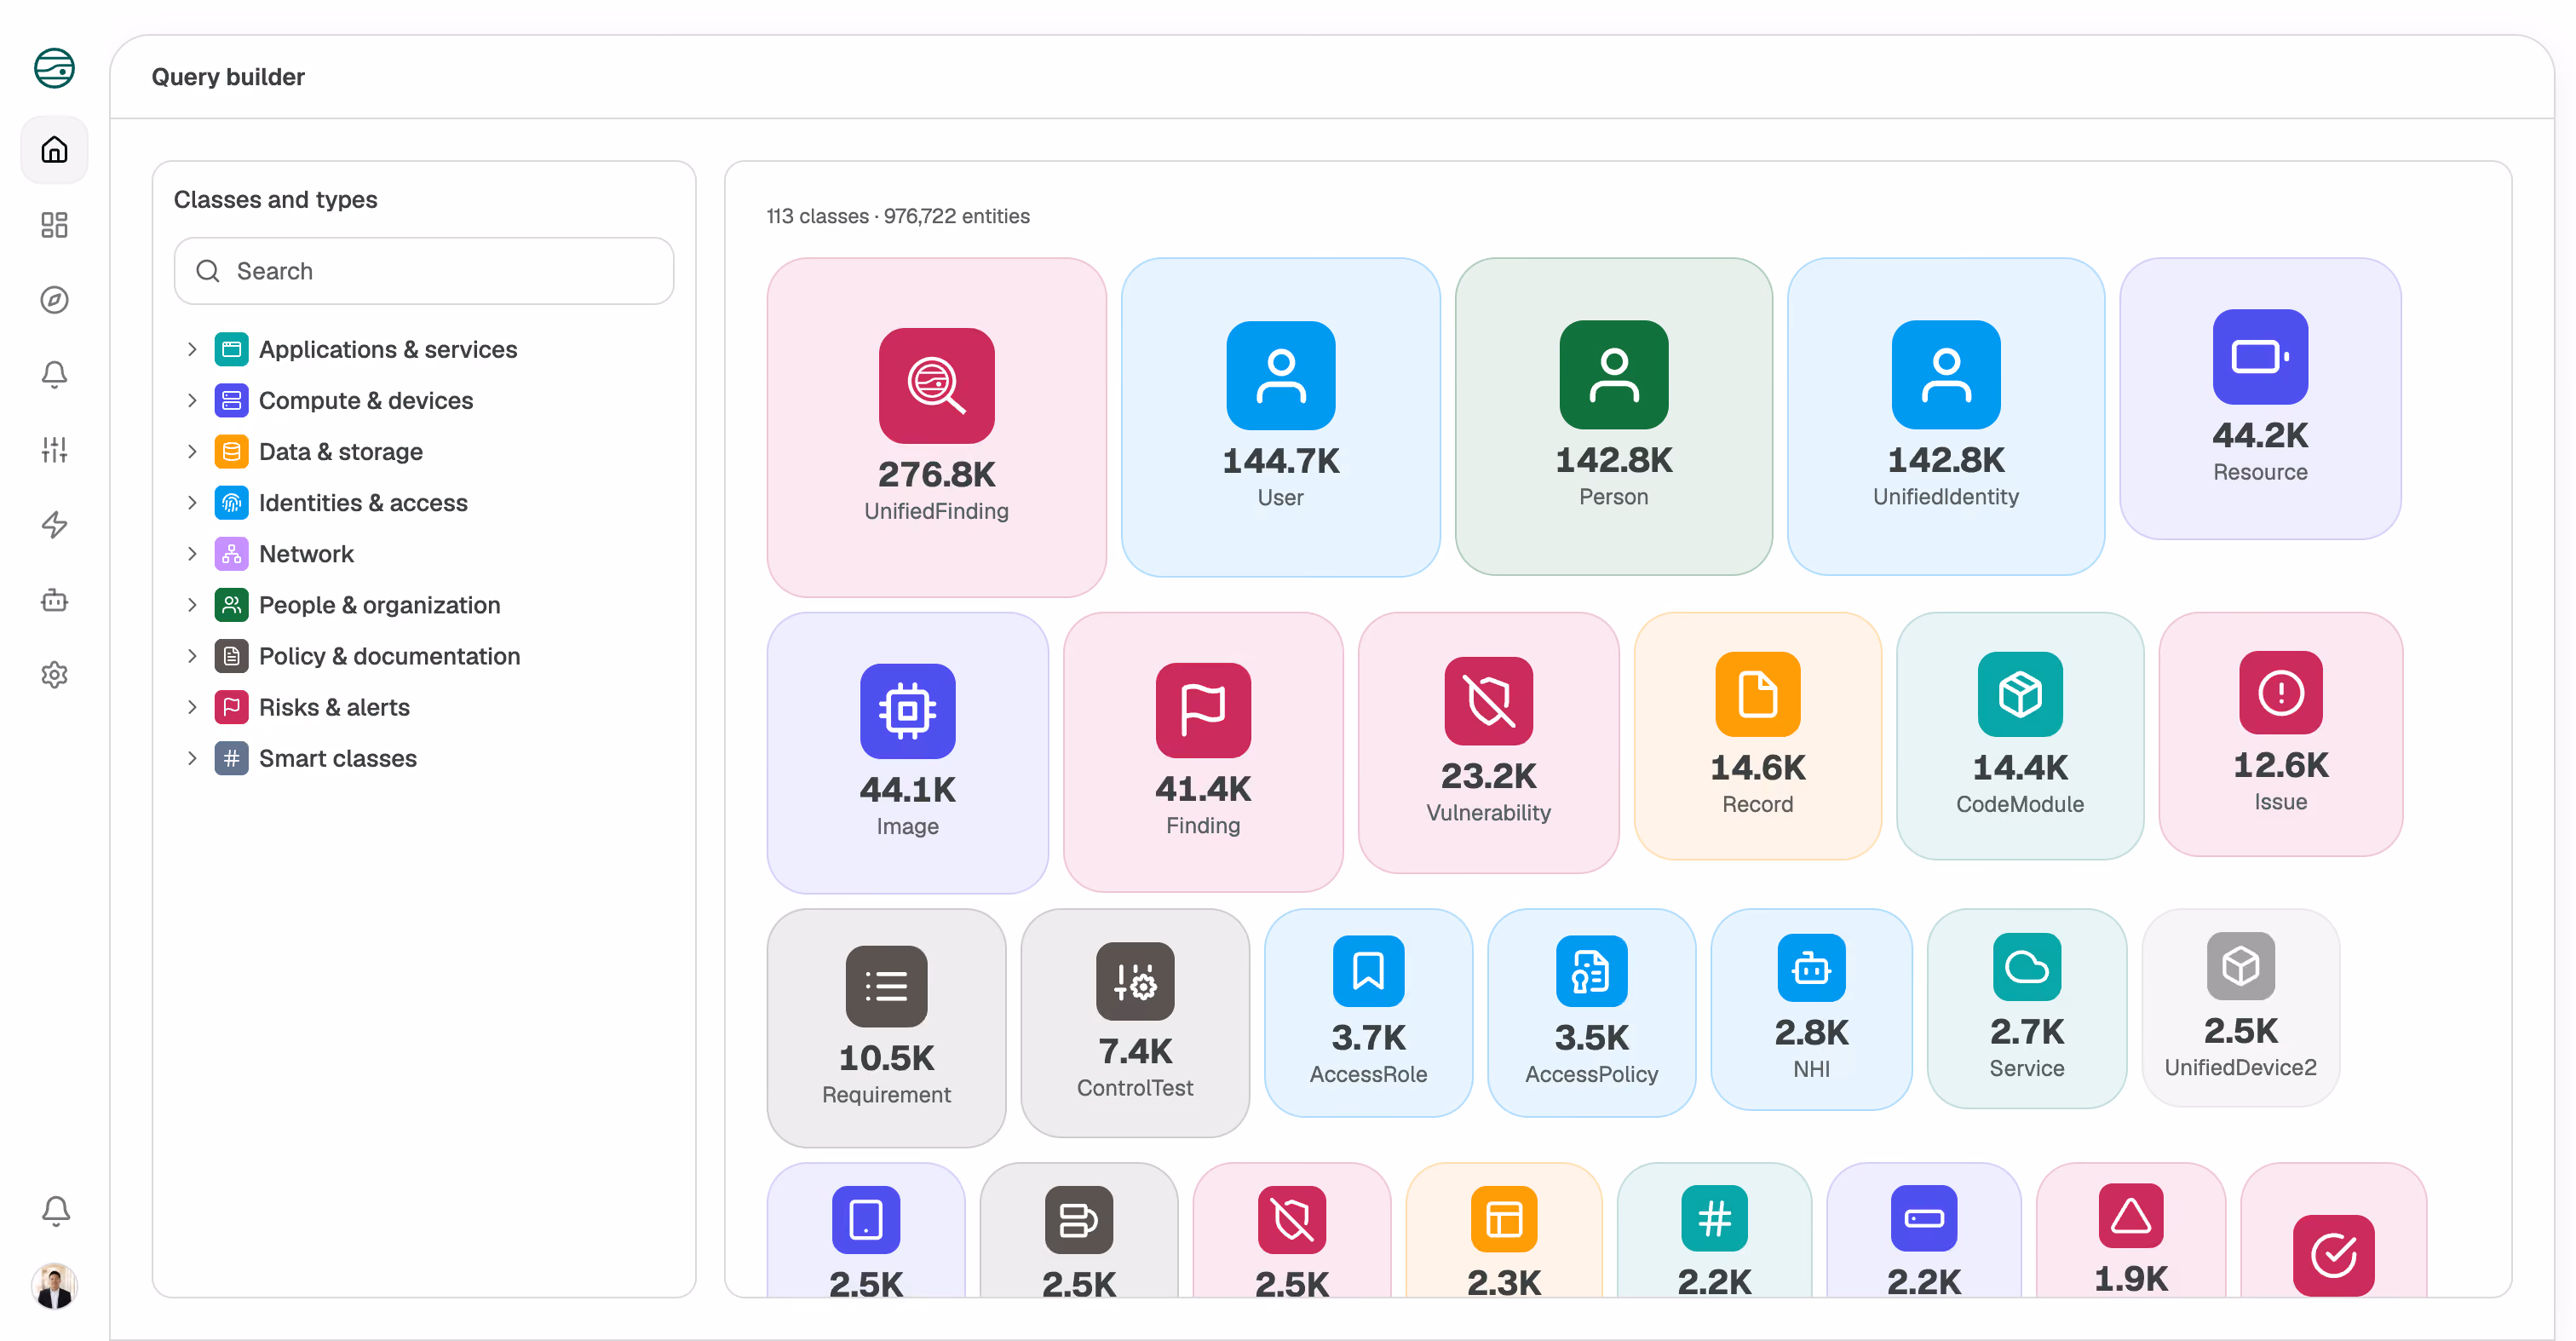
Task: Select the Finding class card
Action: [1203, 752]
